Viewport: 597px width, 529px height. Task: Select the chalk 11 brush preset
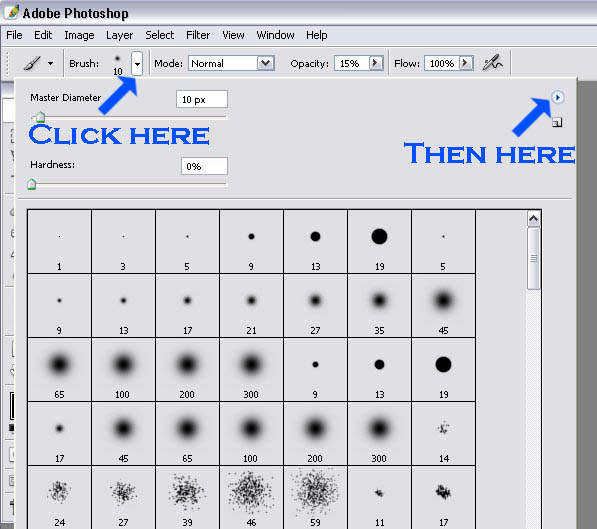tap(379, 497)
